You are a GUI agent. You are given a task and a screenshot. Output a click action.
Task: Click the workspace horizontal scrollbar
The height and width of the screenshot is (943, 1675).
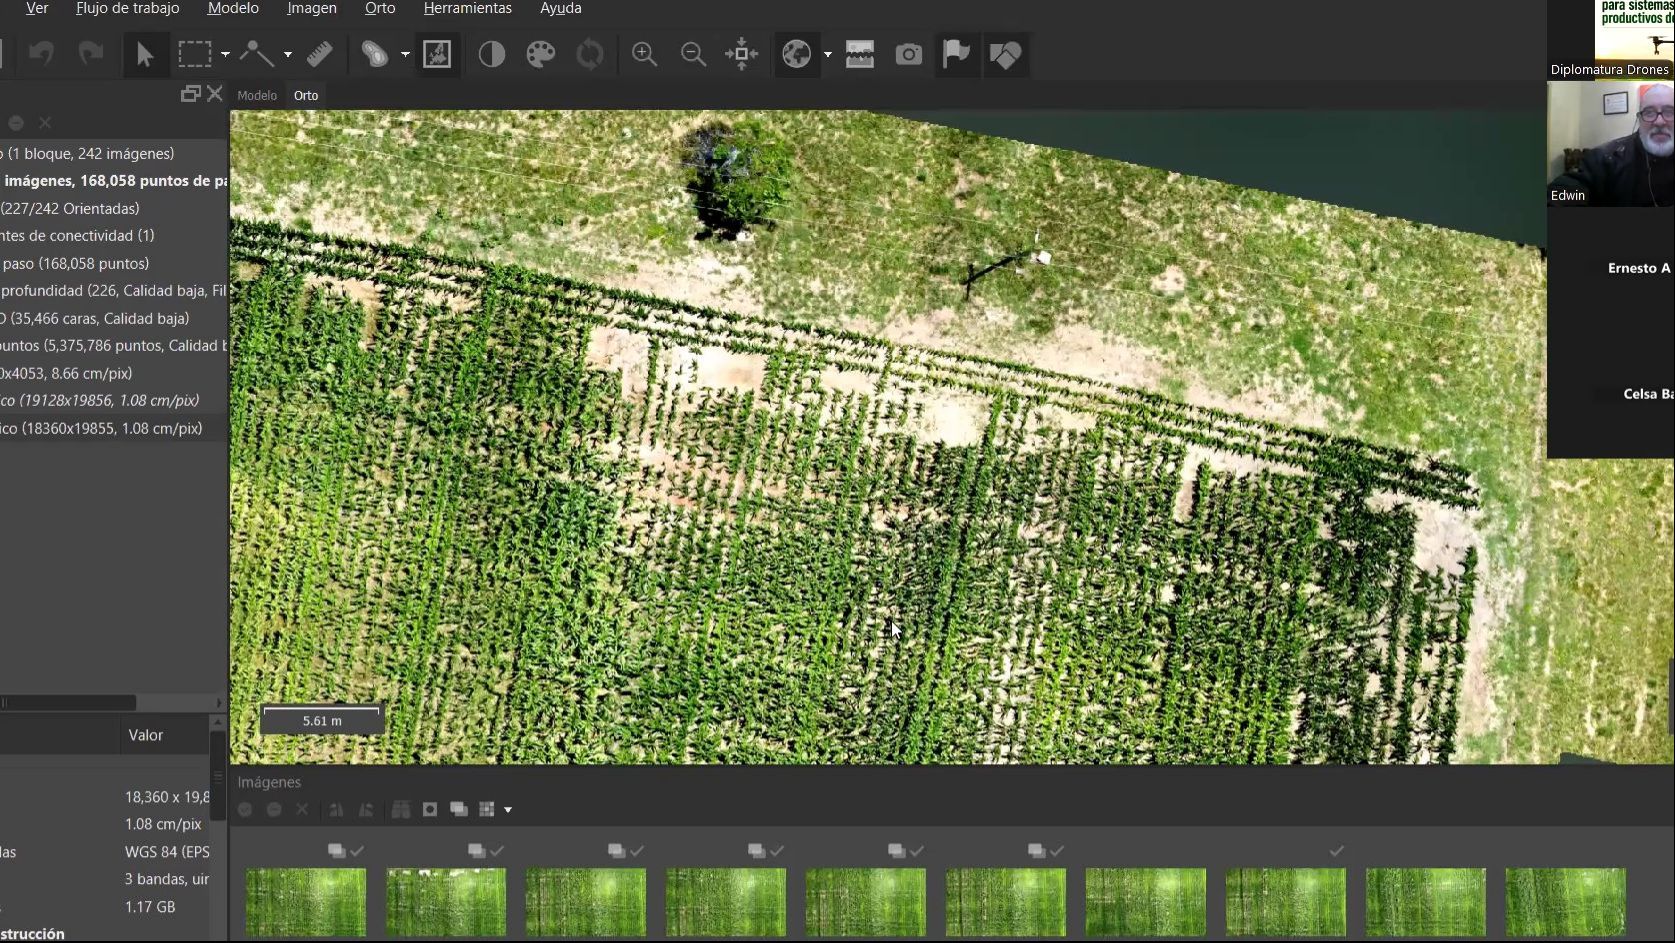pos(68,703)
